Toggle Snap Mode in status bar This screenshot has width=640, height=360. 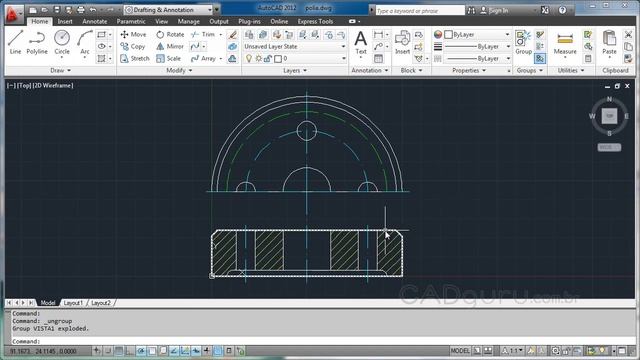click(108, 351)
